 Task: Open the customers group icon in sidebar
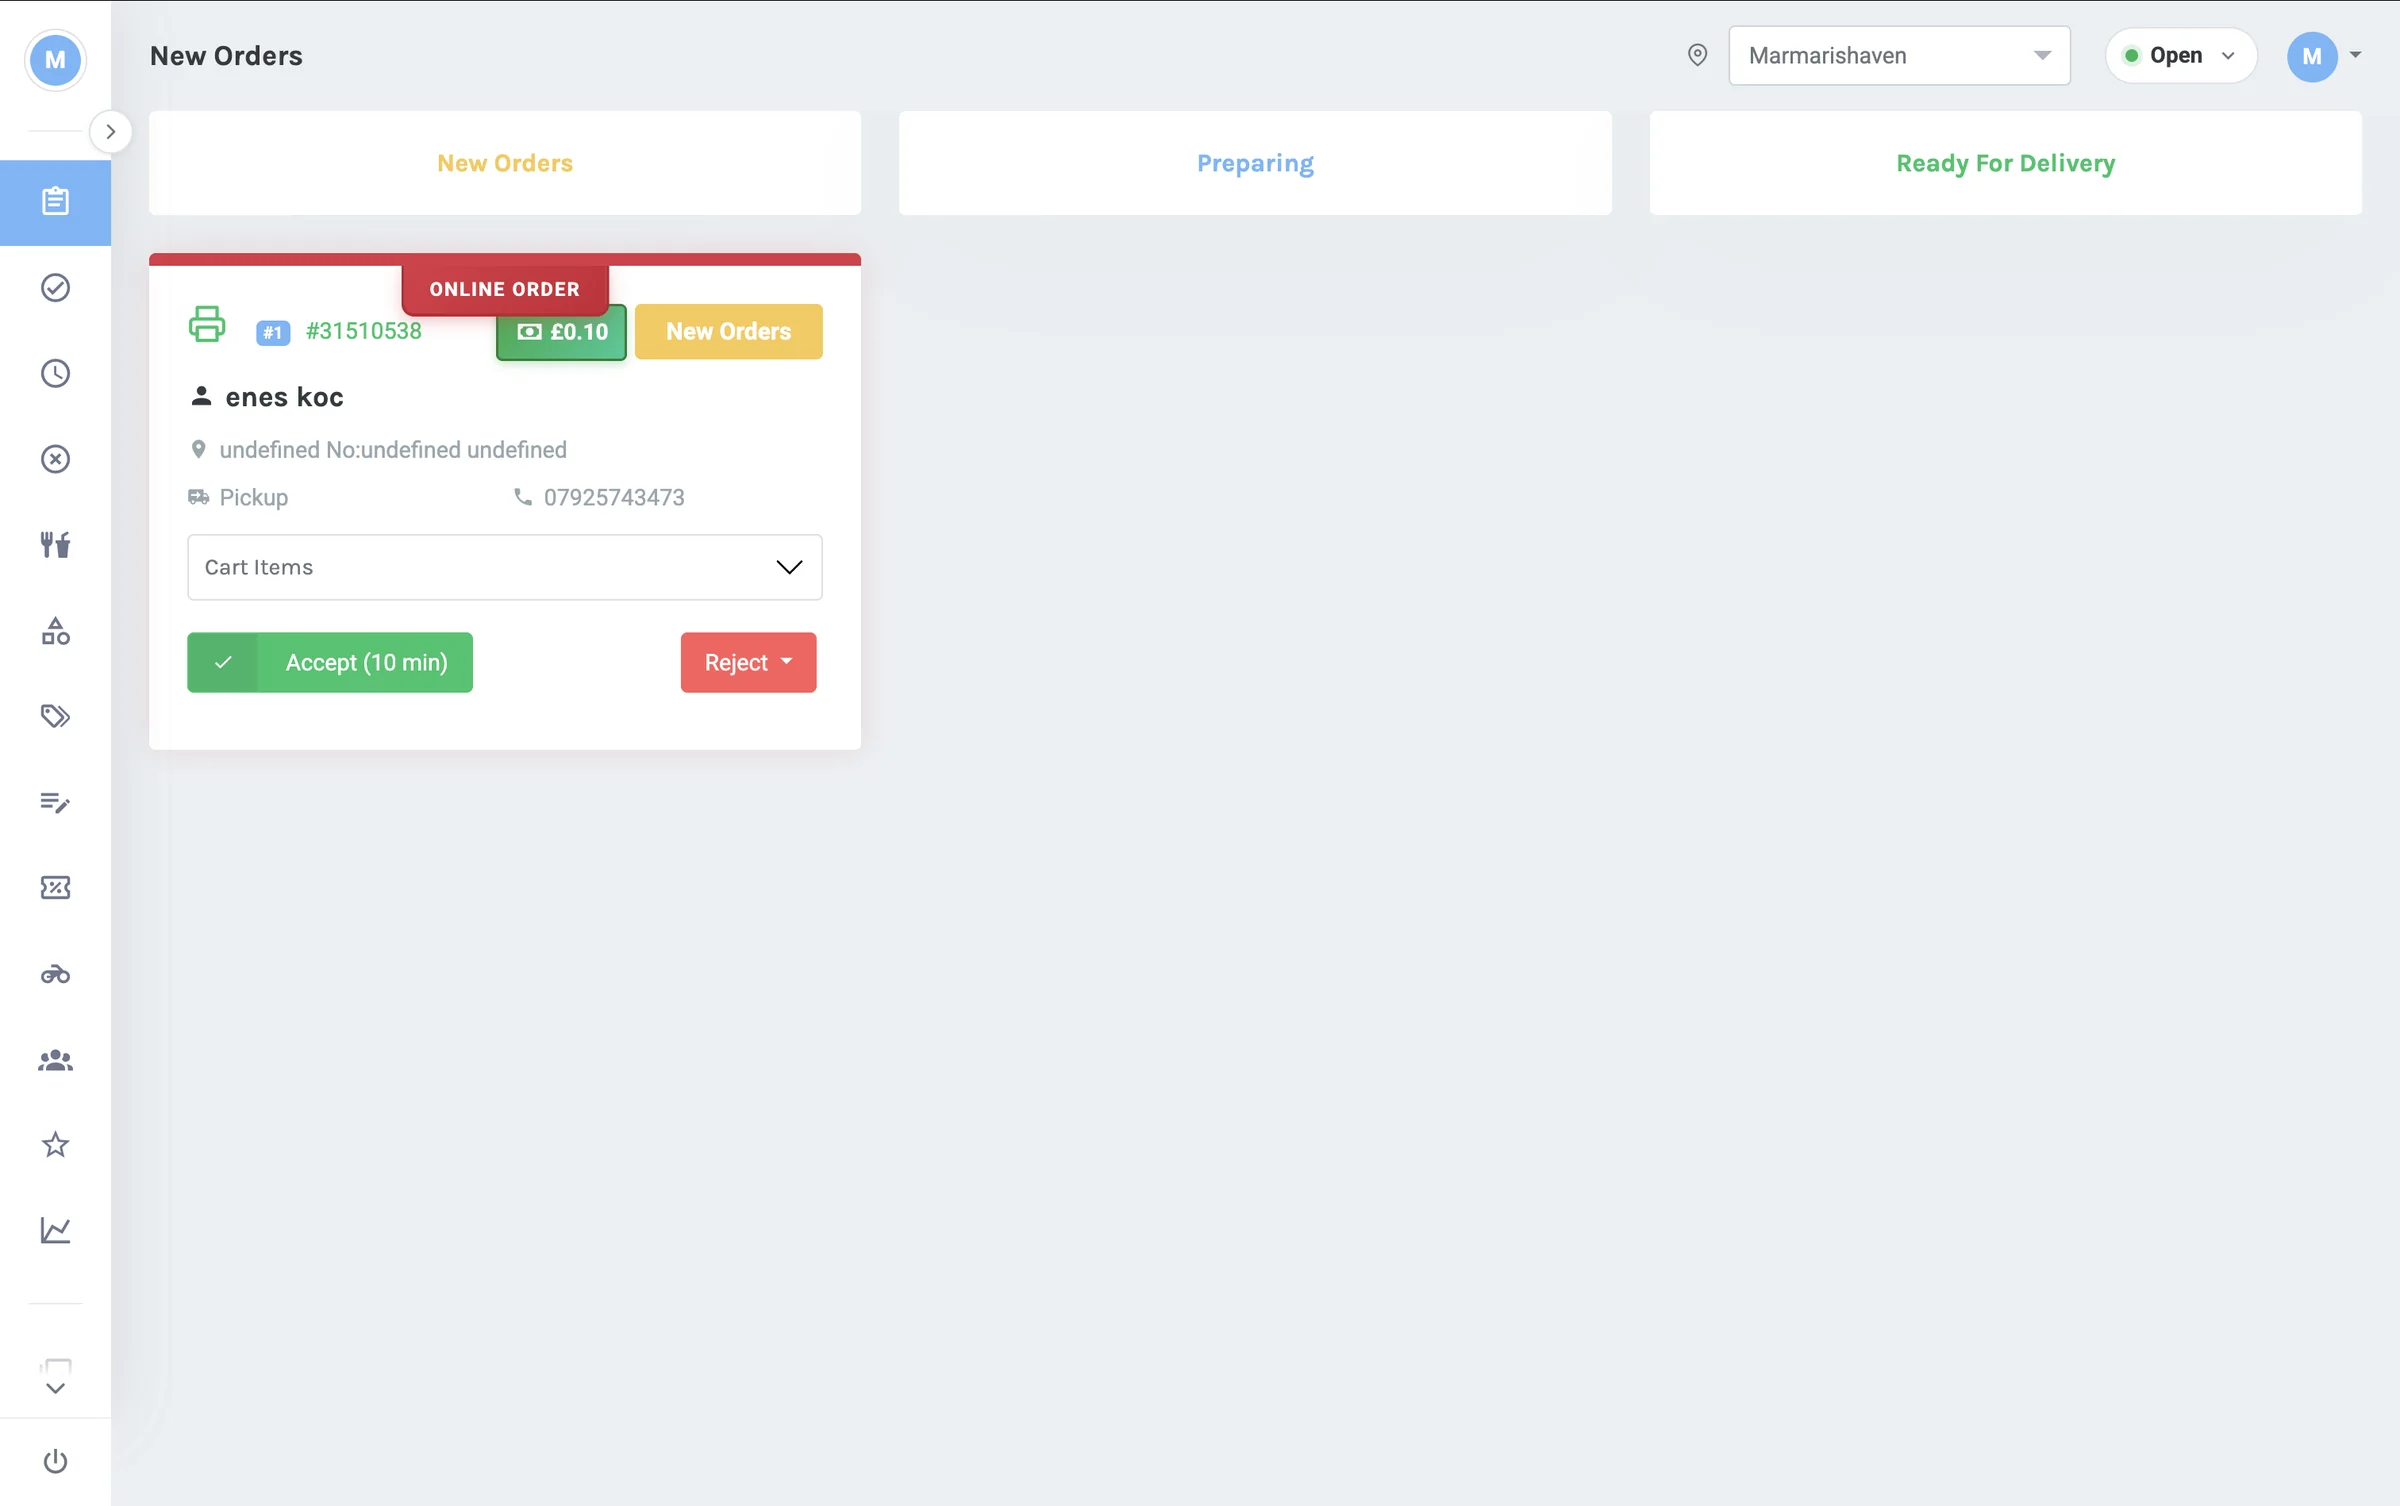[x=55, y=1060]
